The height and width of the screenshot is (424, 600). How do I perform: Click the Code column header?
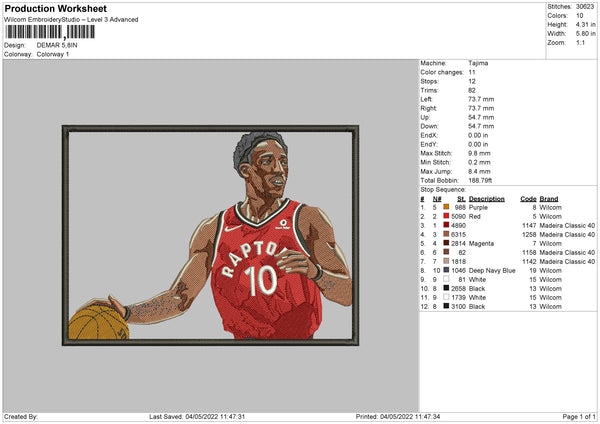click(529, 198)
